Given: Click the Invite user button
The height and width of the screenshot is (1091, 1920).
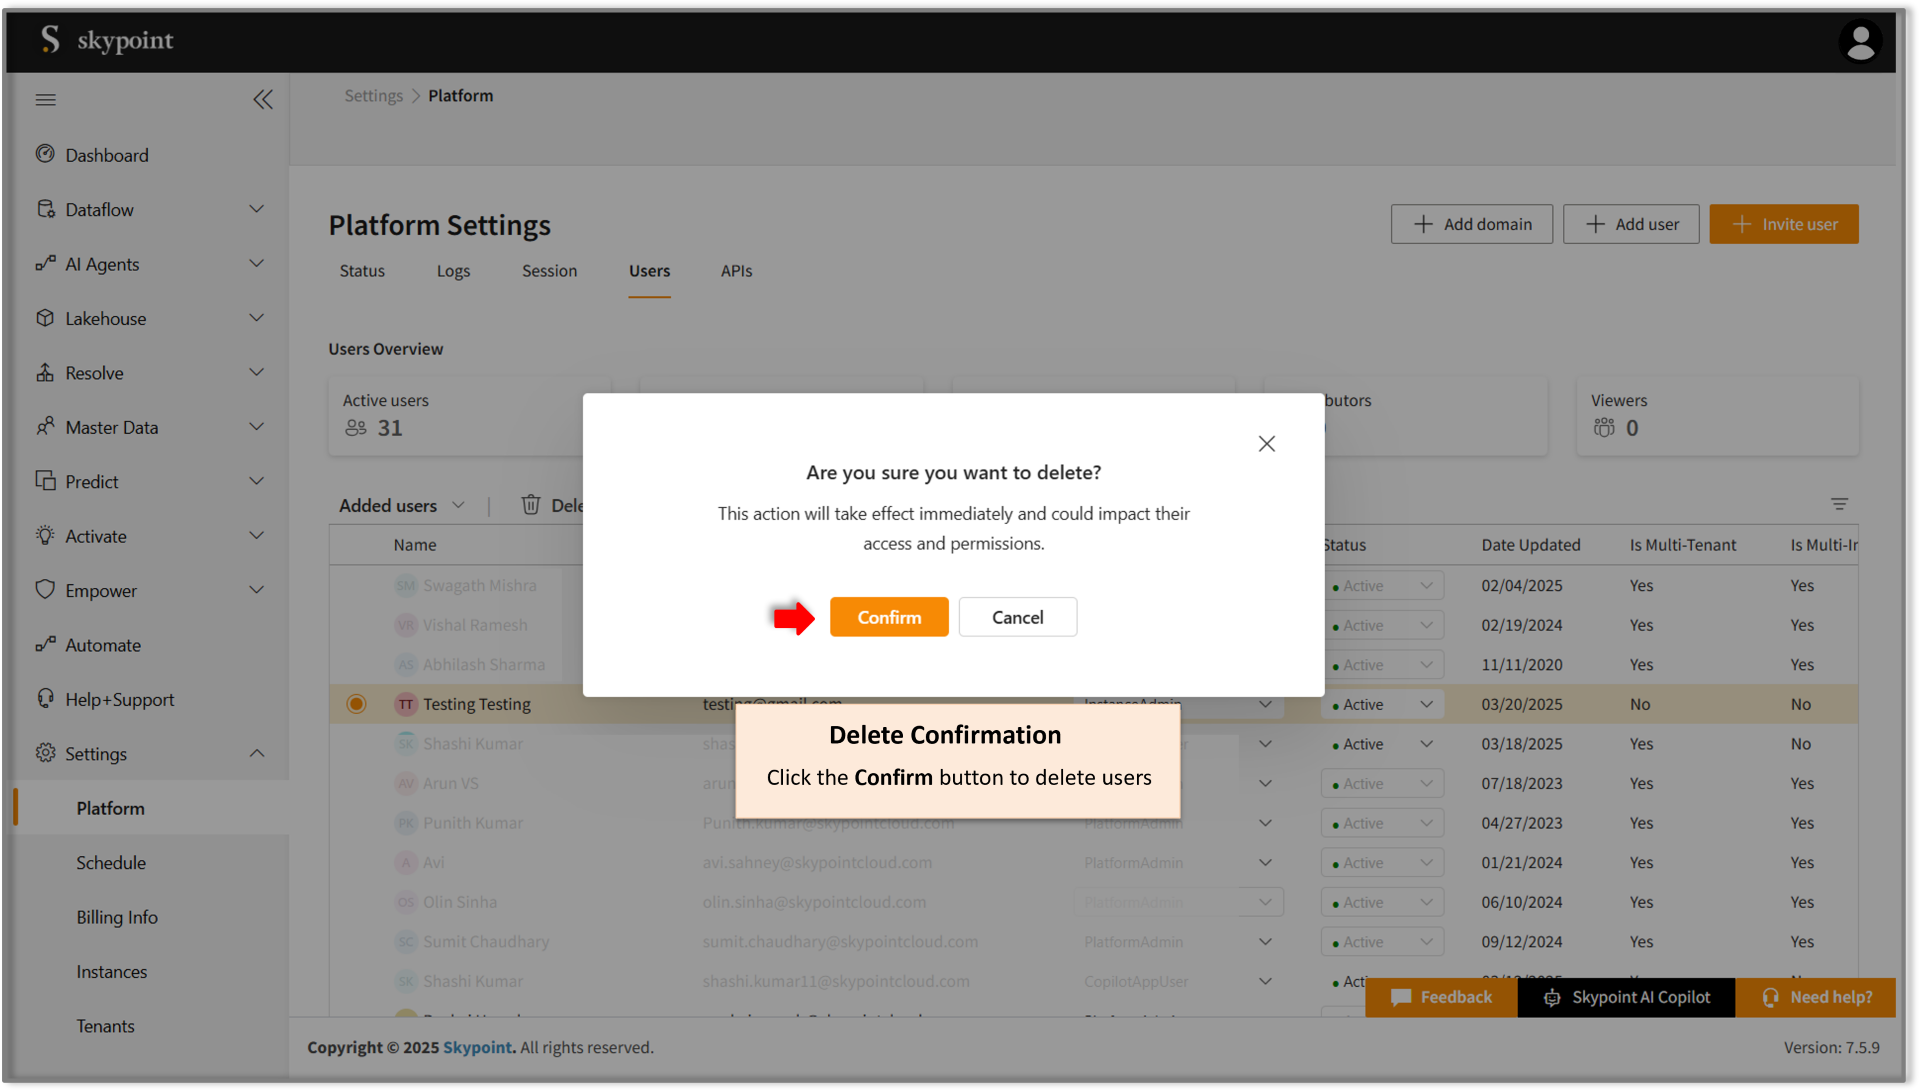Looking at the screenshot, I should click(1783, 224).
